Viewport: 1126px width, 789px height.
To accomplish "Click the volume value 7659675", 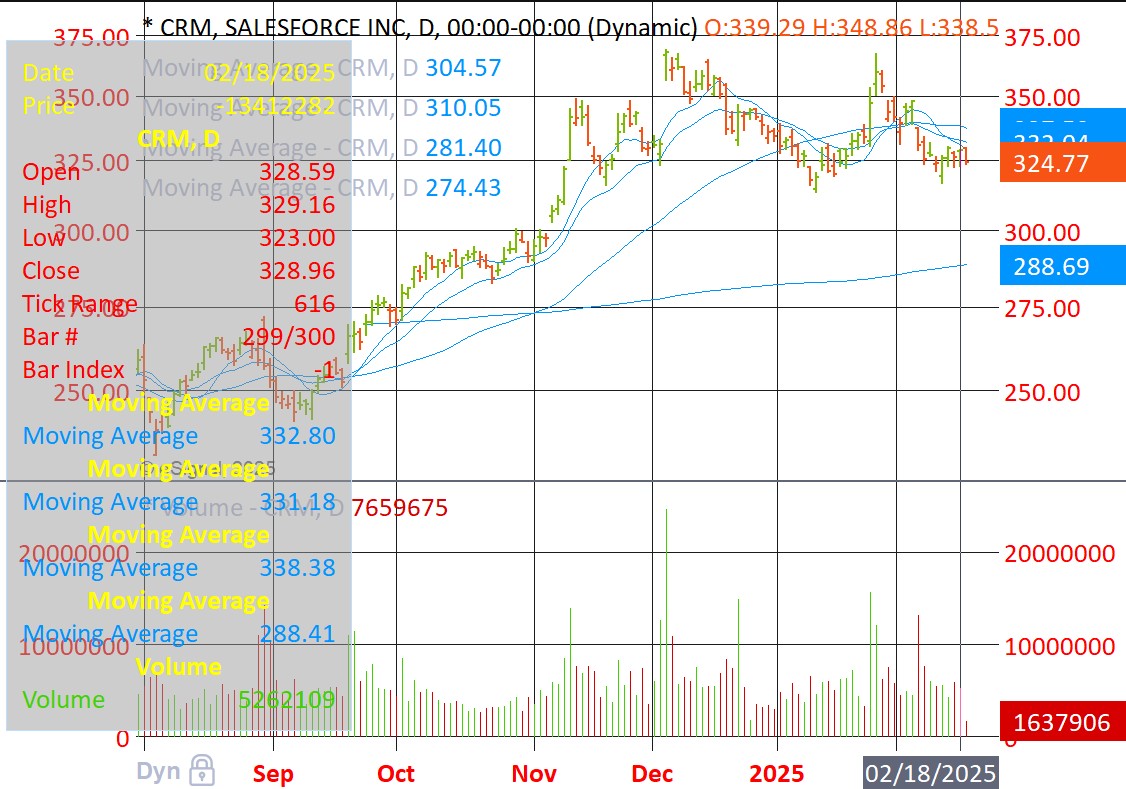I will click(399, 508).
